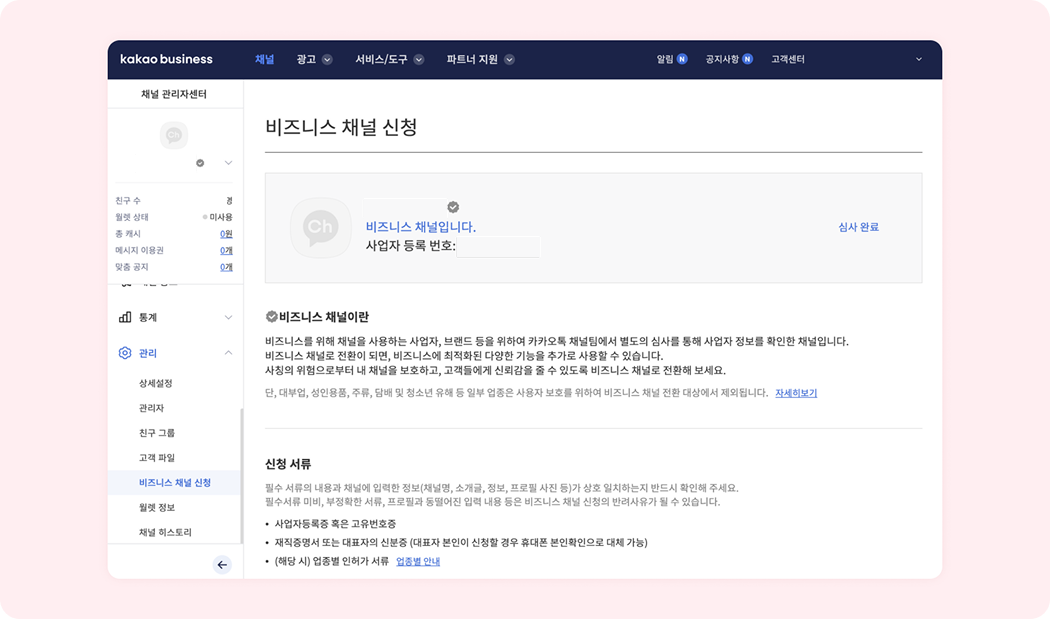Click the 업종별 안내 link
This screenshot has height=619, width=1050.
tap(418, 561)
